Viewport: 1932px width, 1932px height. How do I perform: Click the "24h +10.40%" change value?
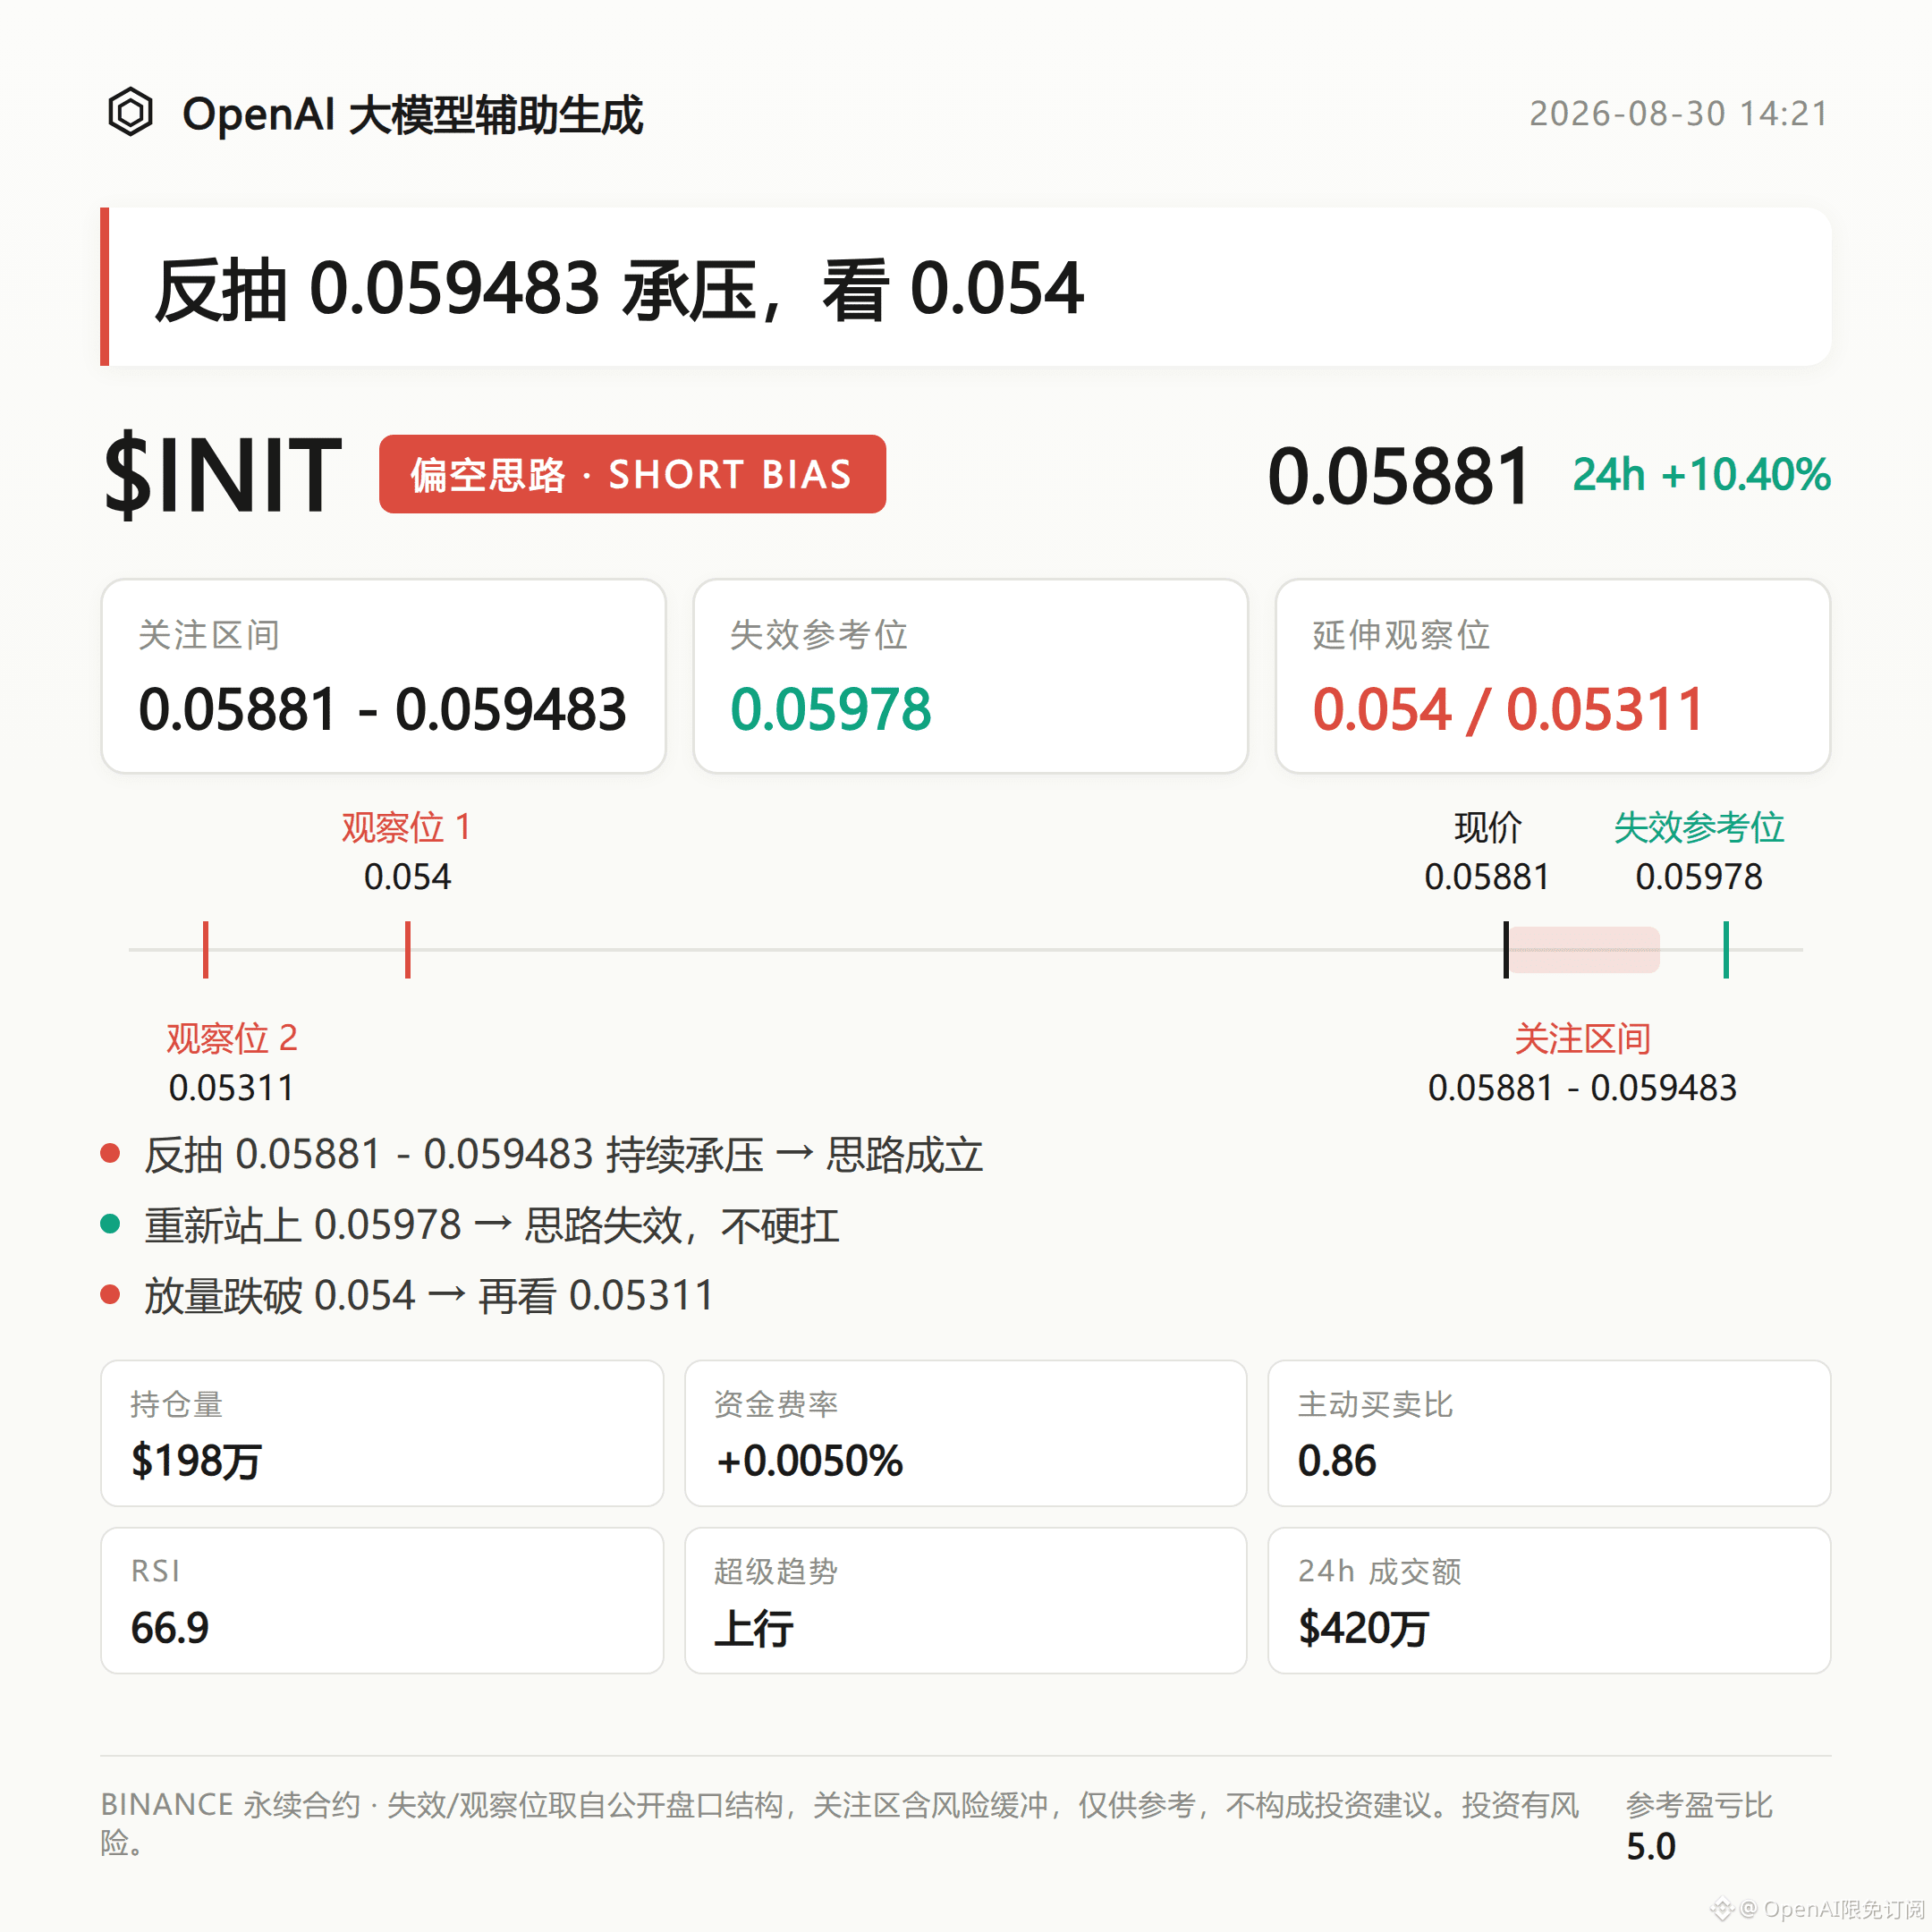click(x=1701, y=474)
